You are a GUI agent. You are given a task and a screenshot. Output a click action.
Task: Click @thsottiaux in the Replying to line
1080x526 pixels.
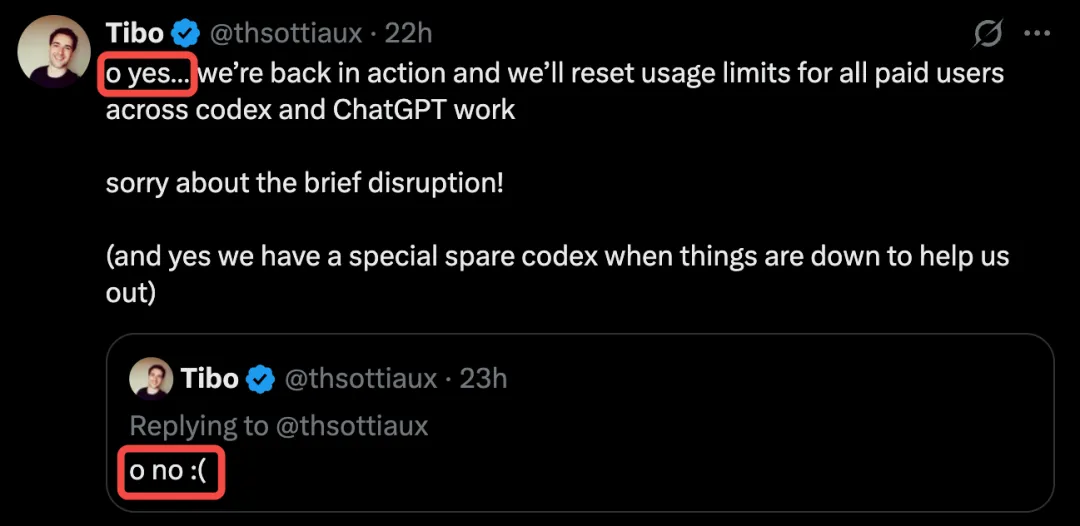point(351,426)
